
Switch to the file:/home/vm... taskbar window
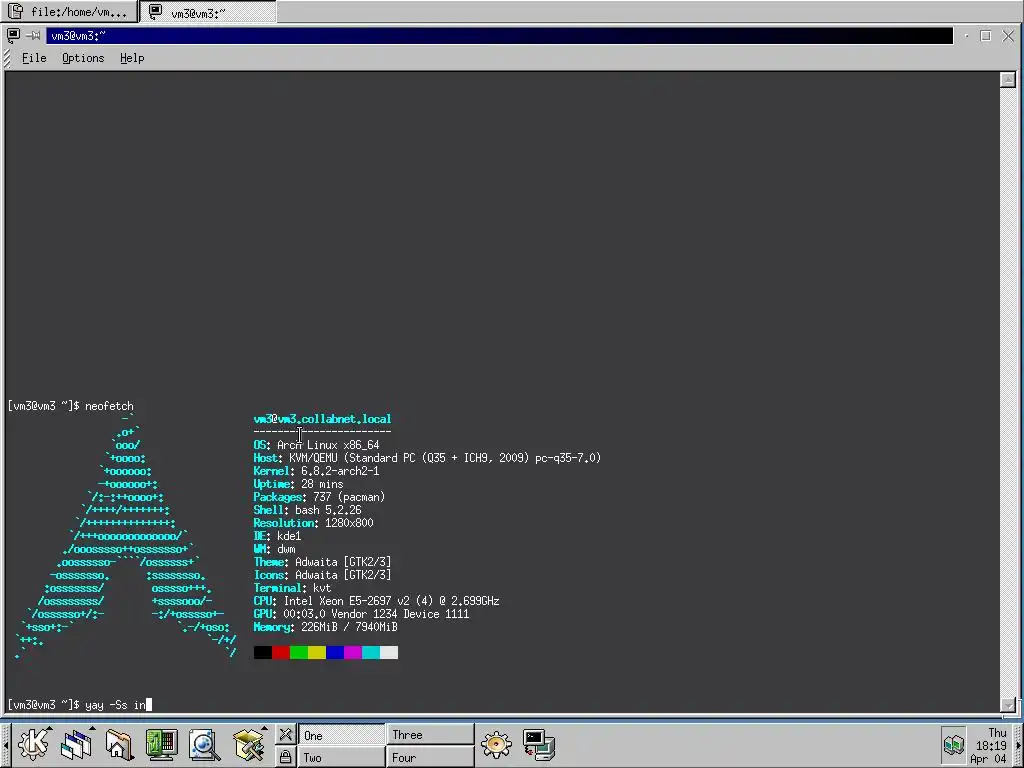(70, 11)
